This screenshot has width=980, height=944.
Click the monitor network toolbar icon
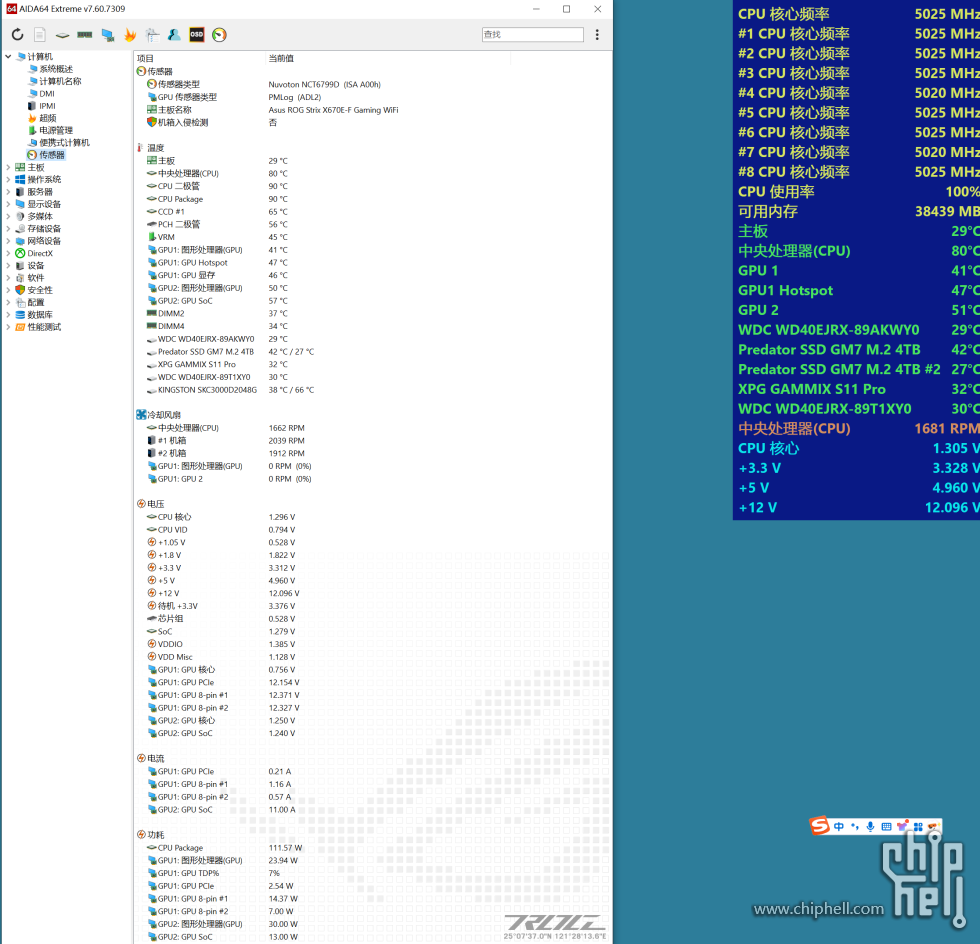tap(108, 35)
